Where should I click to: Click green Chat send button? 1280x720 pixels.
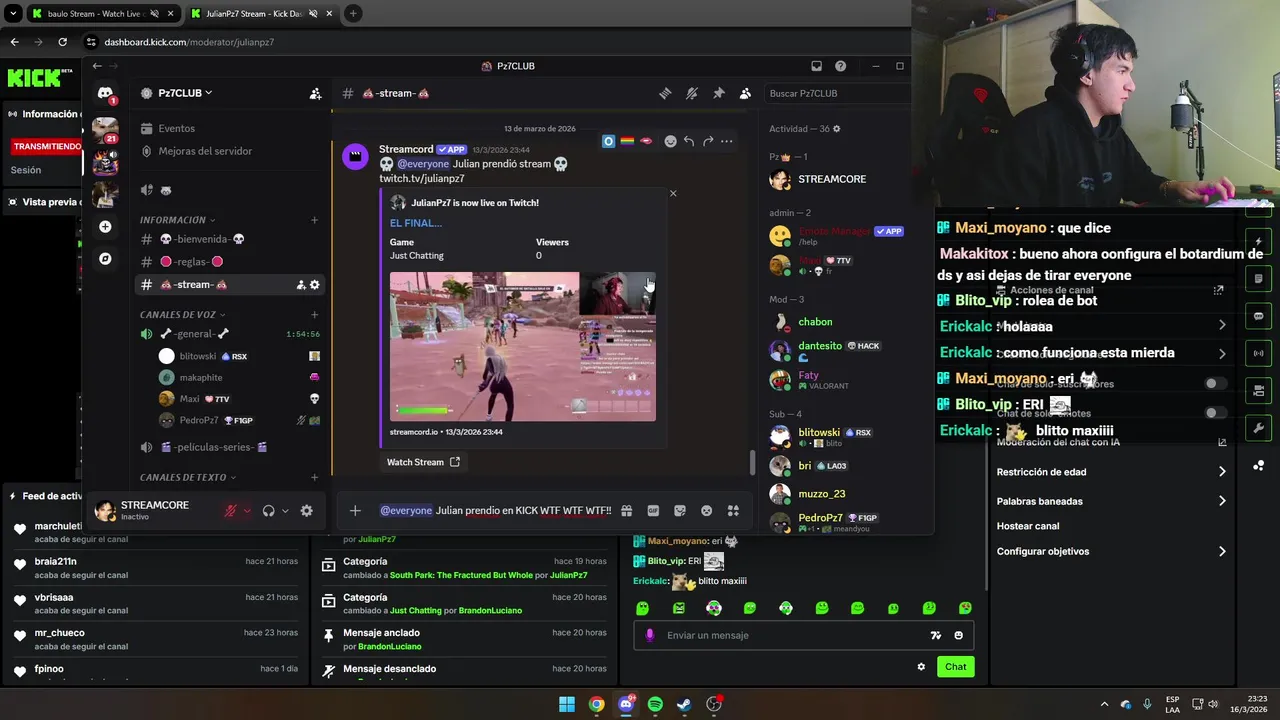(x=956, y=667)
